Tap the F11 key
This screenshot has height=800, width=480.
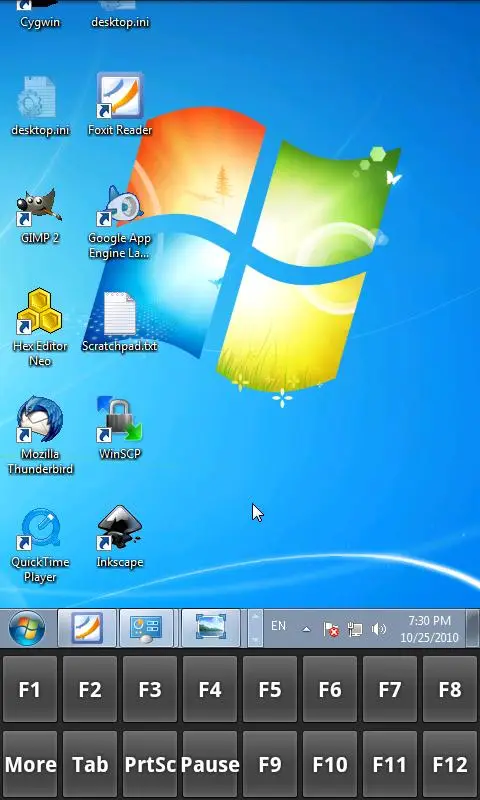point(390,764)
